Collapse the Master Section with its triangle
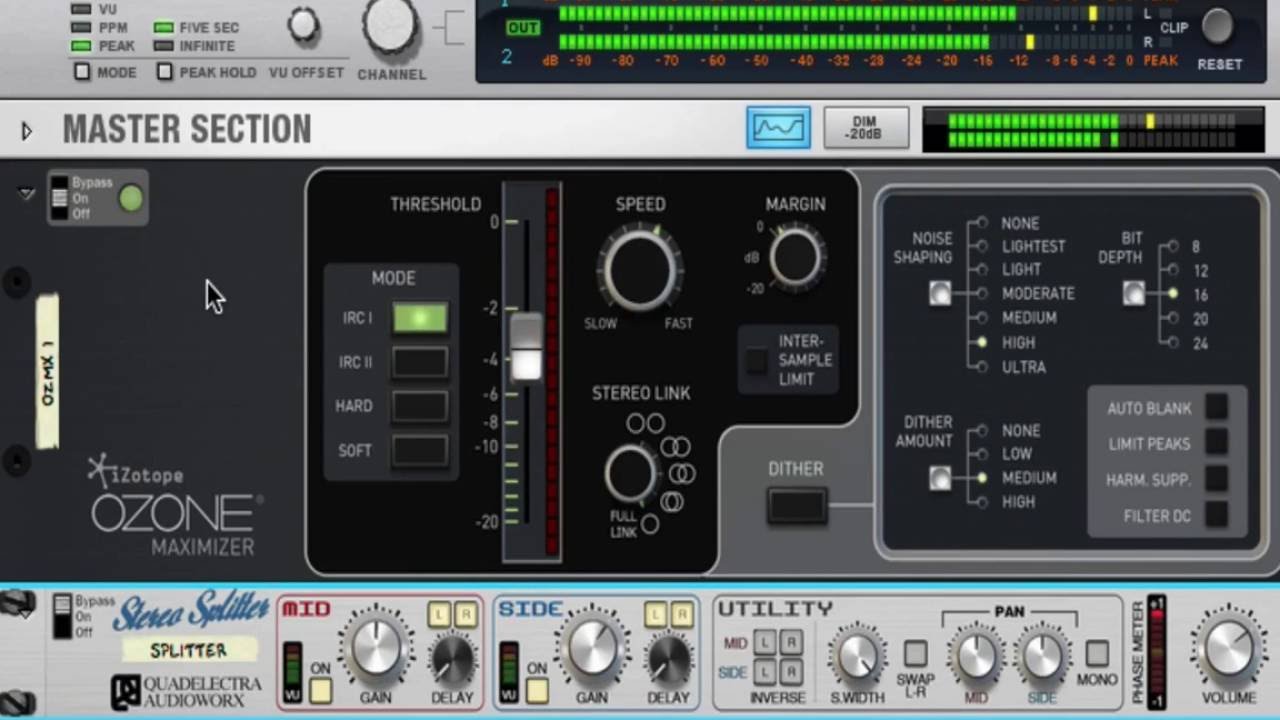The width and height of the screenshot is (1280, 720). click(27, 131)
